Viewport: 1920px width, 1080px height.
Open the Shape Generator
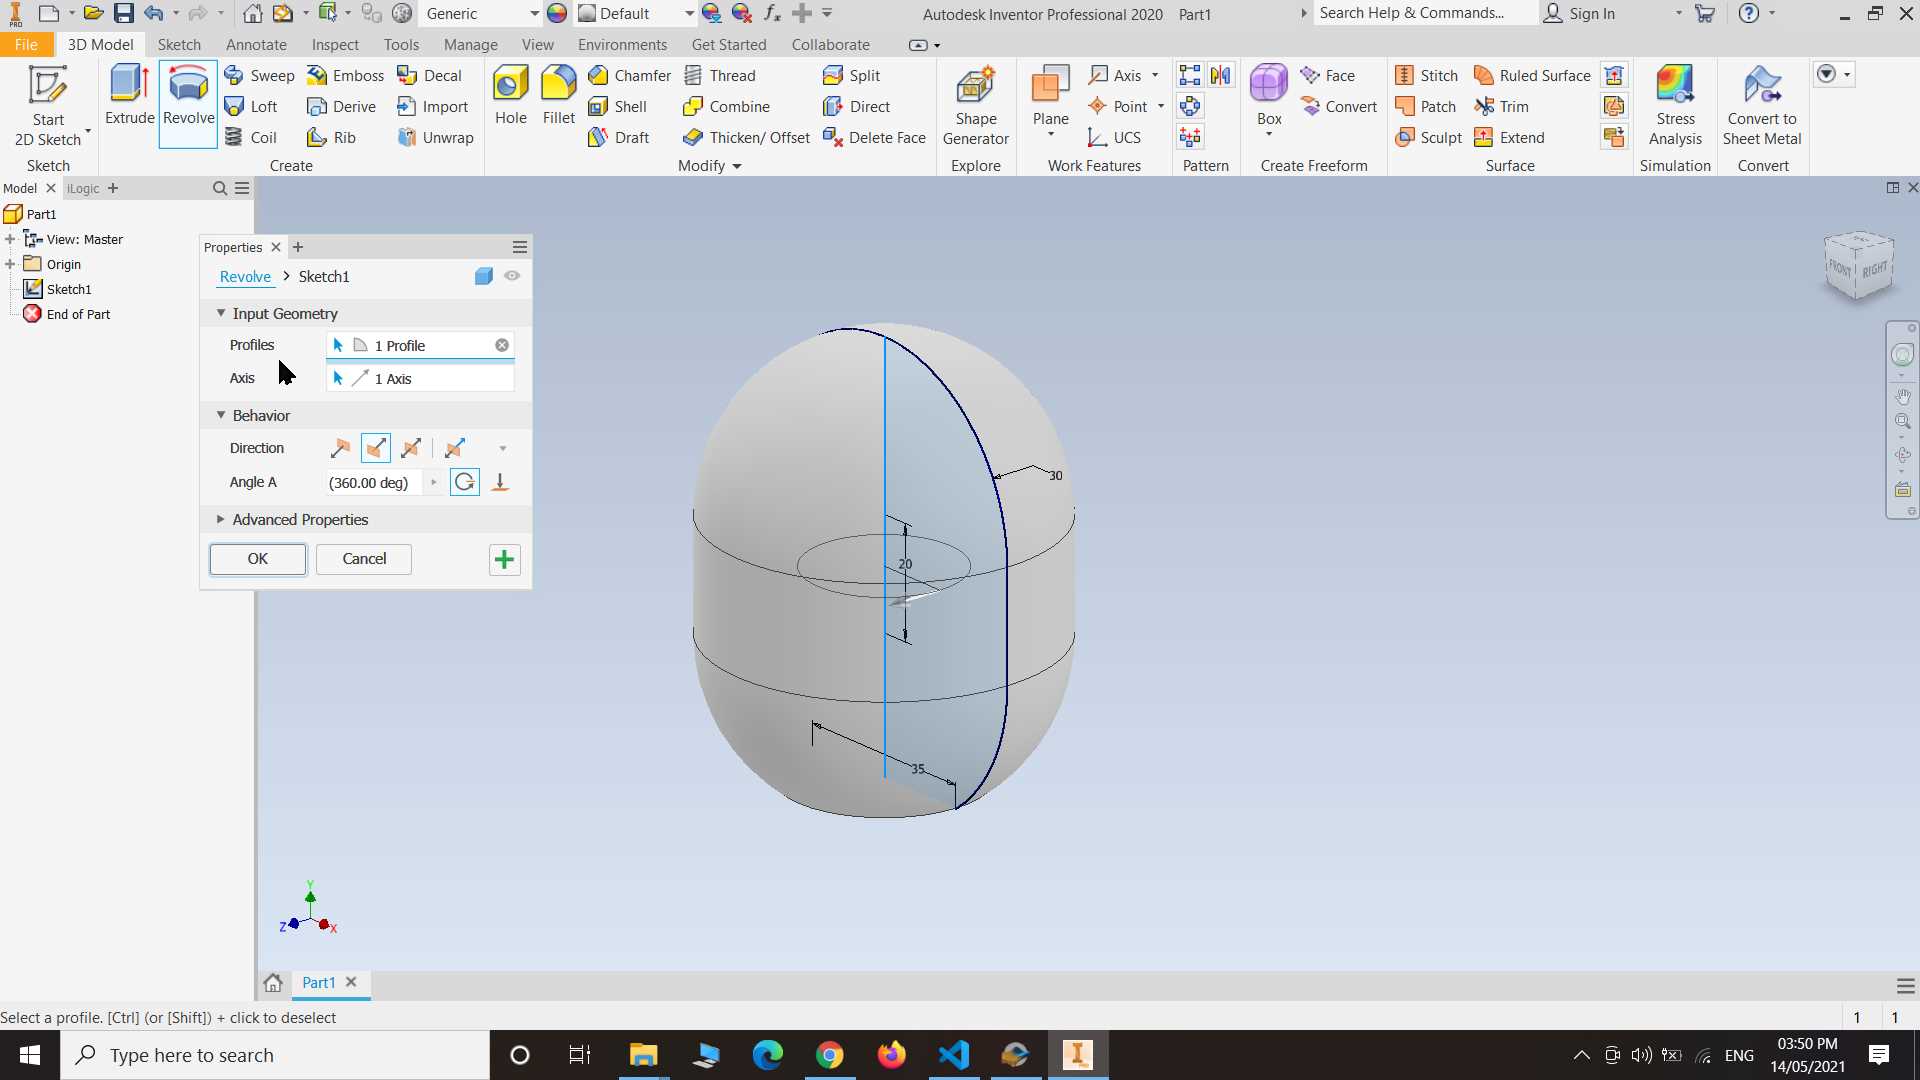[975, 105]
